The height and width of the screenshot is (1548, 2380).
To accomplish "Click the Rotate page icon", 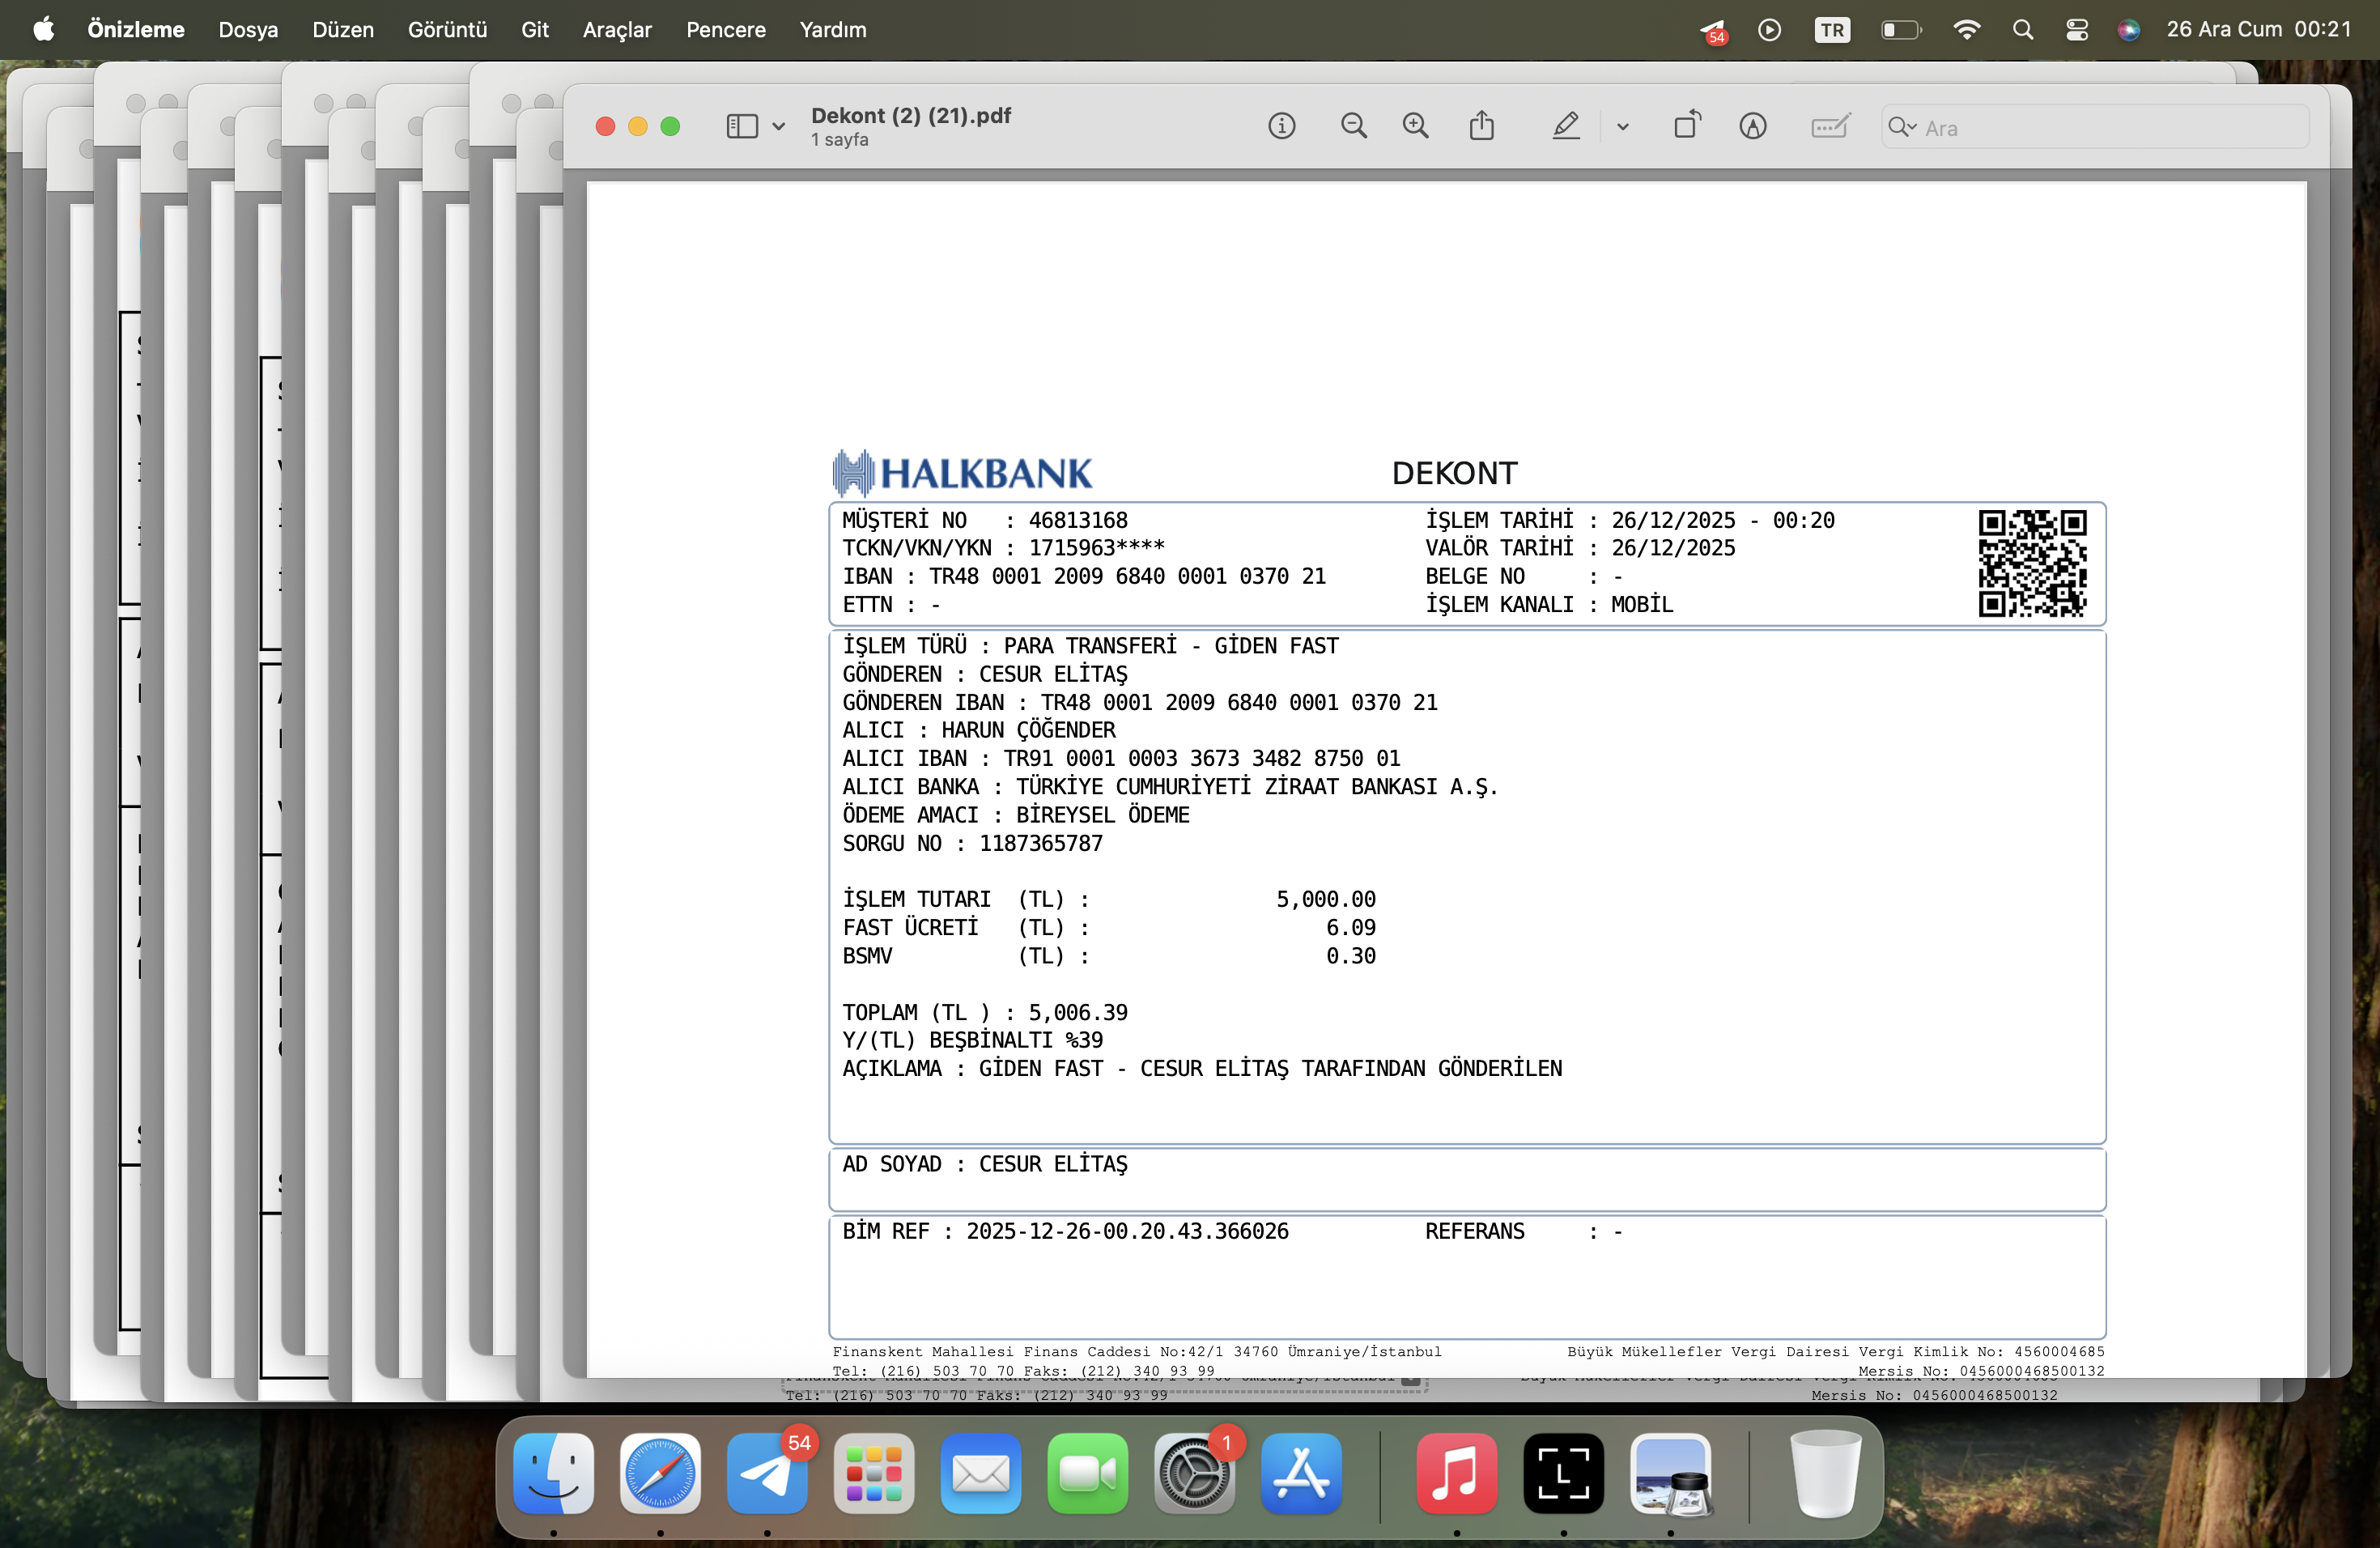I will click(x=1687, y=125).
